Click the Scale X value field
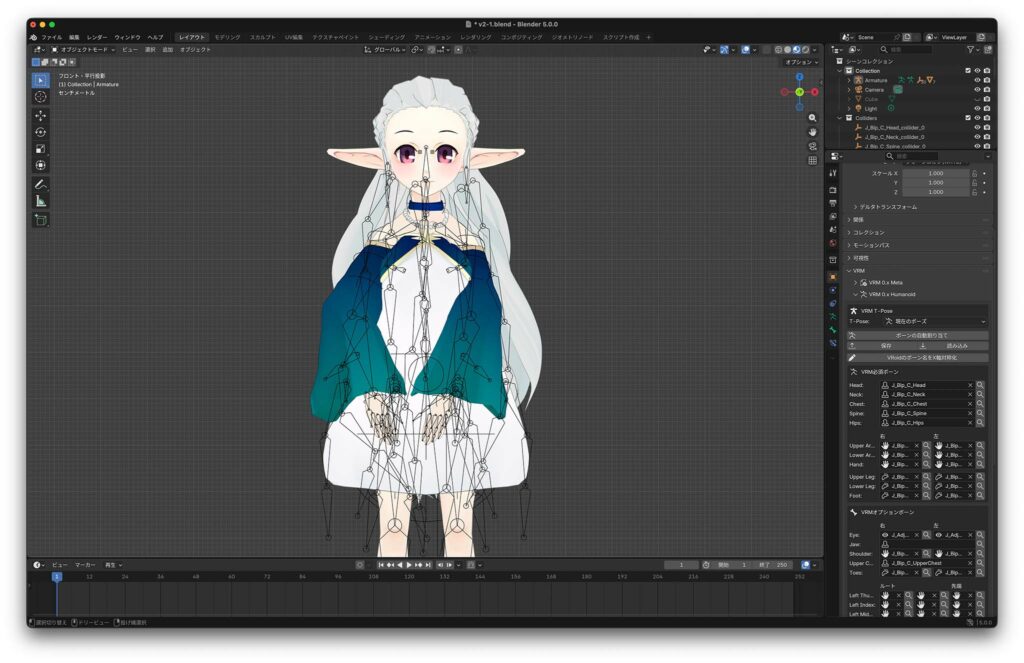The height and width of the screenshot is (663, 1024). [x=935, y=173]
